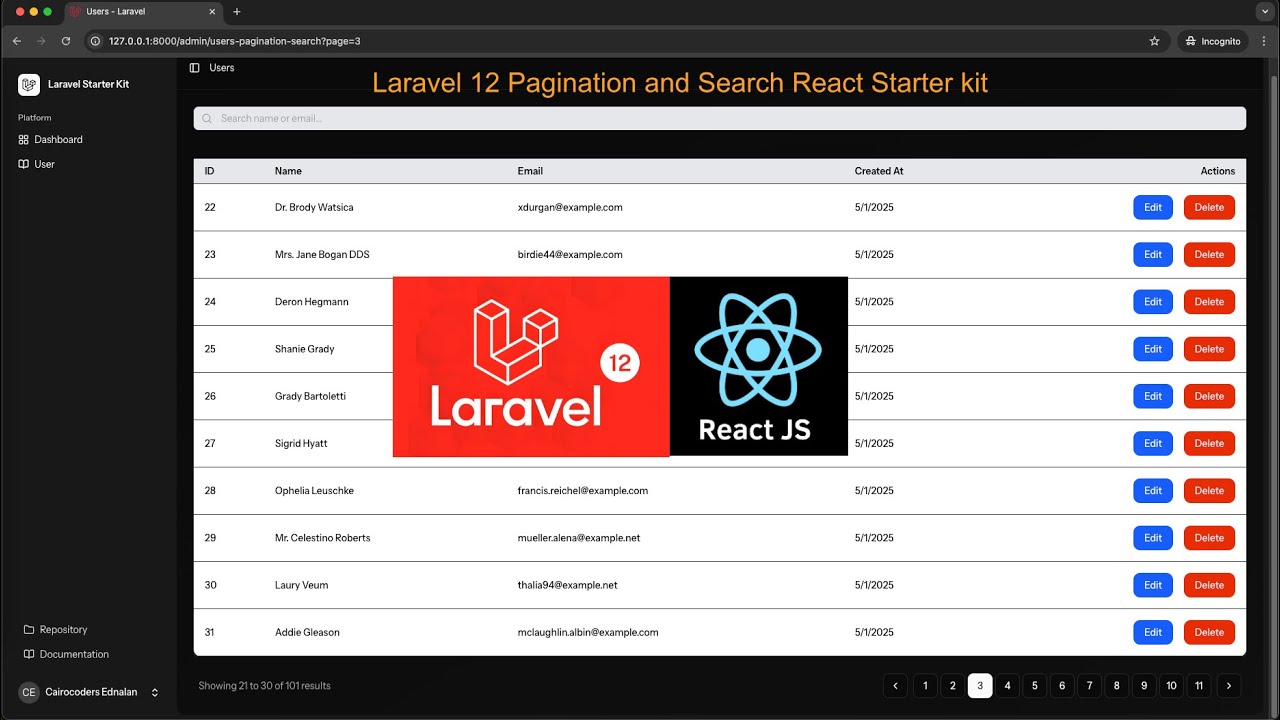Focus the Search name or email field
The image size is (1280, 720).
pos(720,118)
